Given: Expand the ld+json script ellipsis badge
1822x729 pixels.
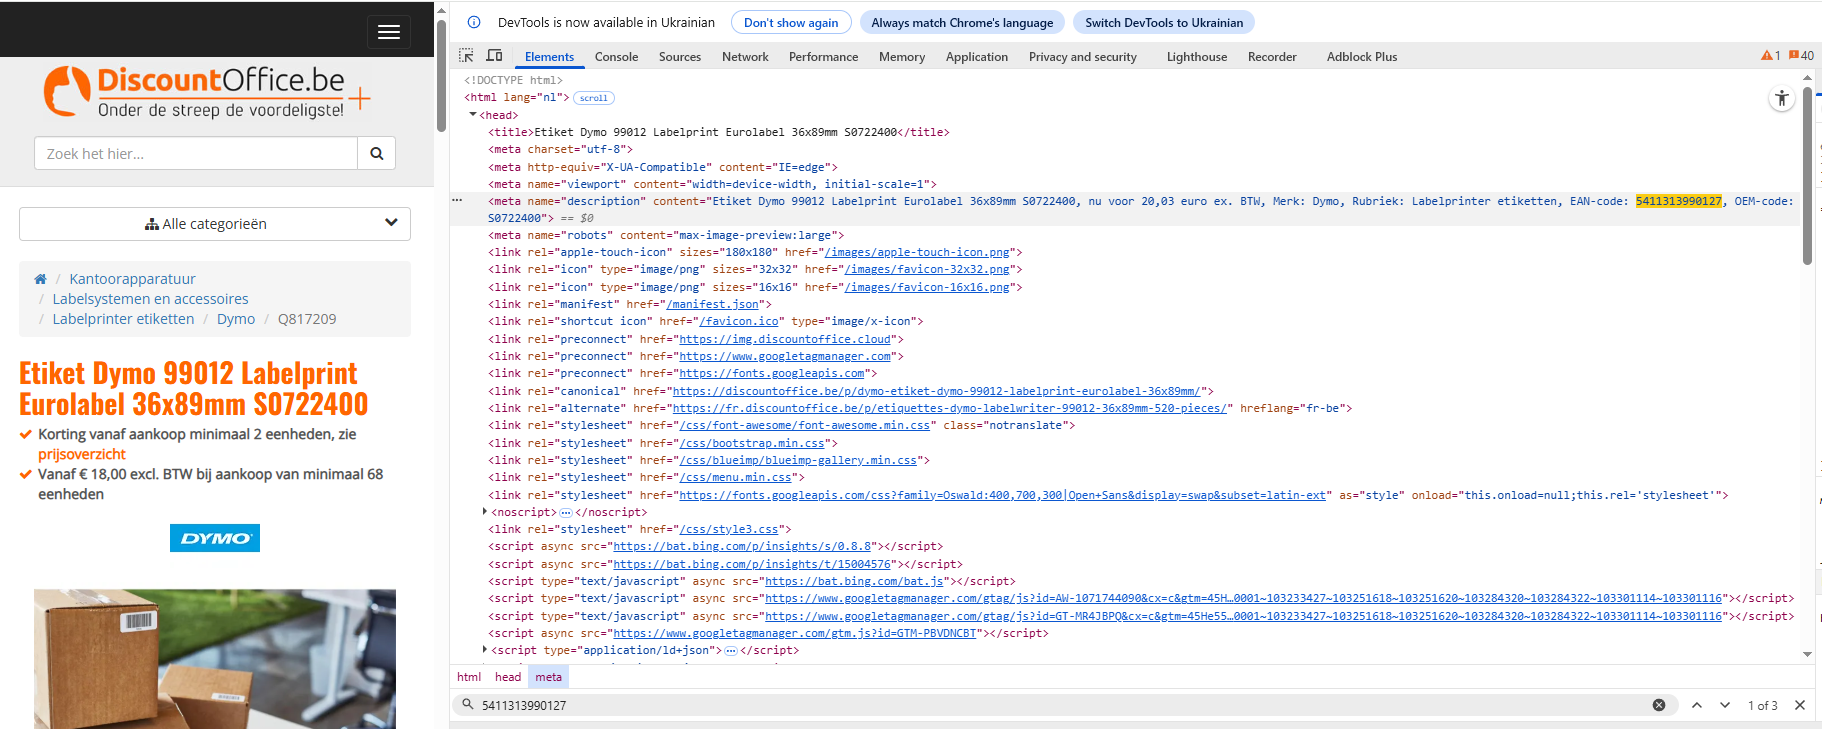Looking at the screenshot, I should point(731,650).
